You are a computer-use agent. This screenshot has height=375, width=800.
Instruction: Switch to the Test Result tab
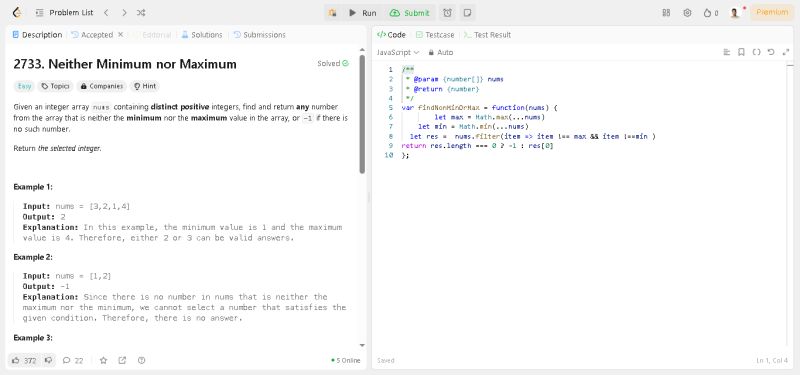[487, 35]
